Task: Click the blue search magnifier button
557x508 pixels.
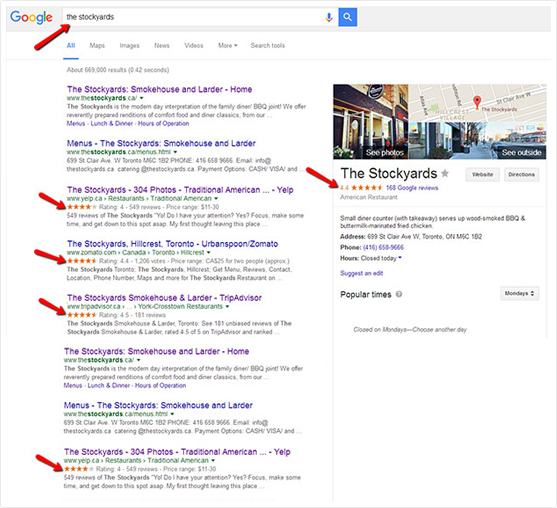Action: pos(347,17)
